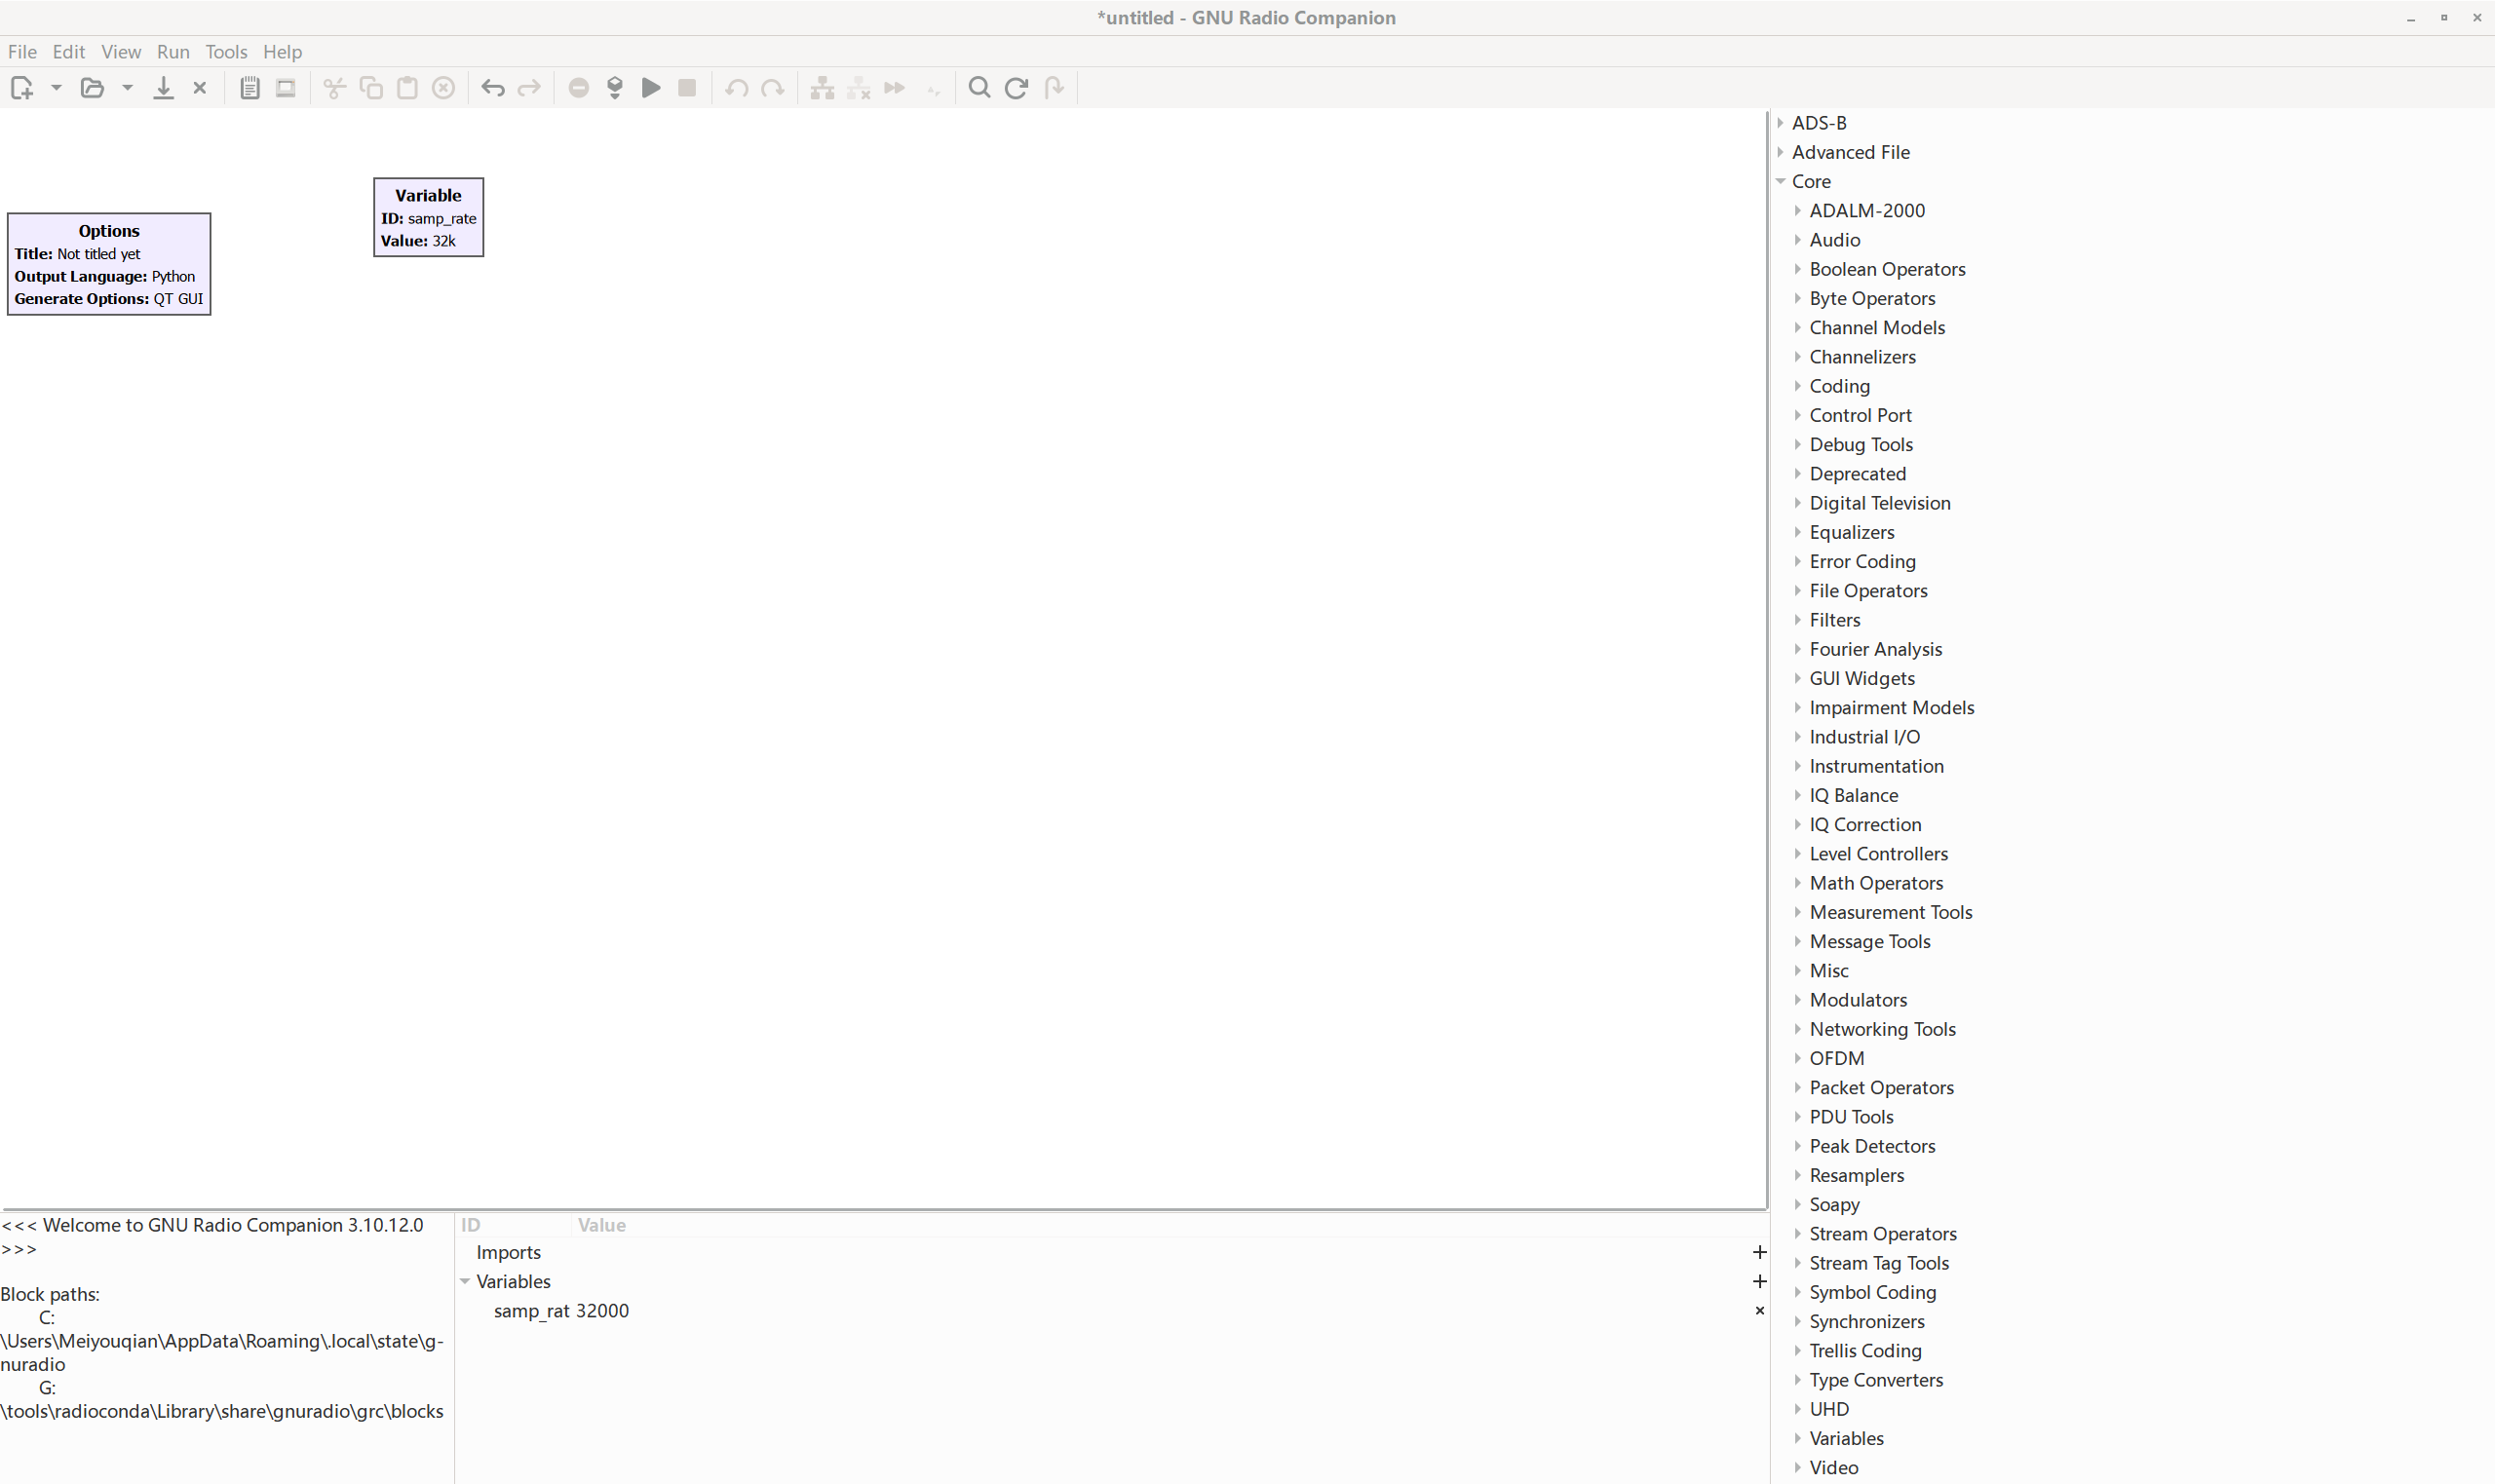The width and height of the screenshot is (2495, 1484).
Task: Click the generate flowgraph icon
Action: click(x=615, y=88)
